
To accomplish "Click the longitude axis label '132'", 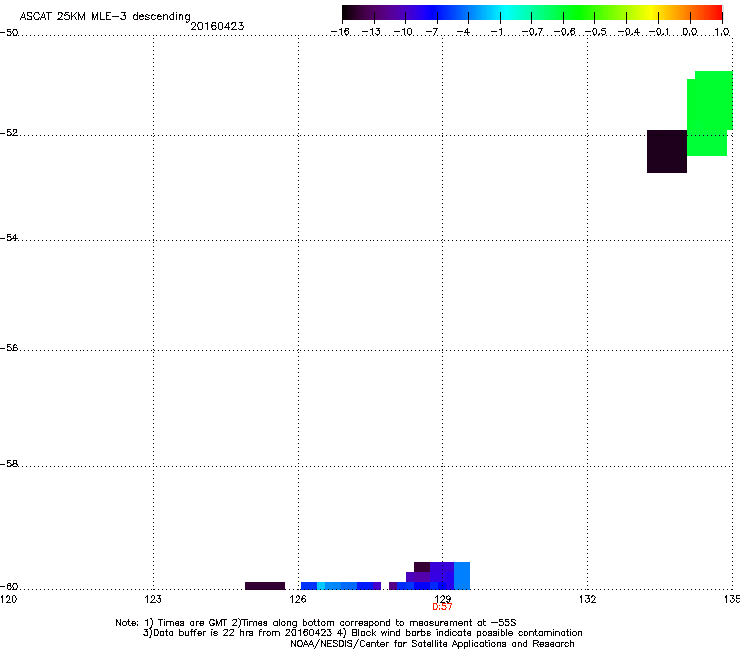I will pyautogui.click(x=587, y=599).
